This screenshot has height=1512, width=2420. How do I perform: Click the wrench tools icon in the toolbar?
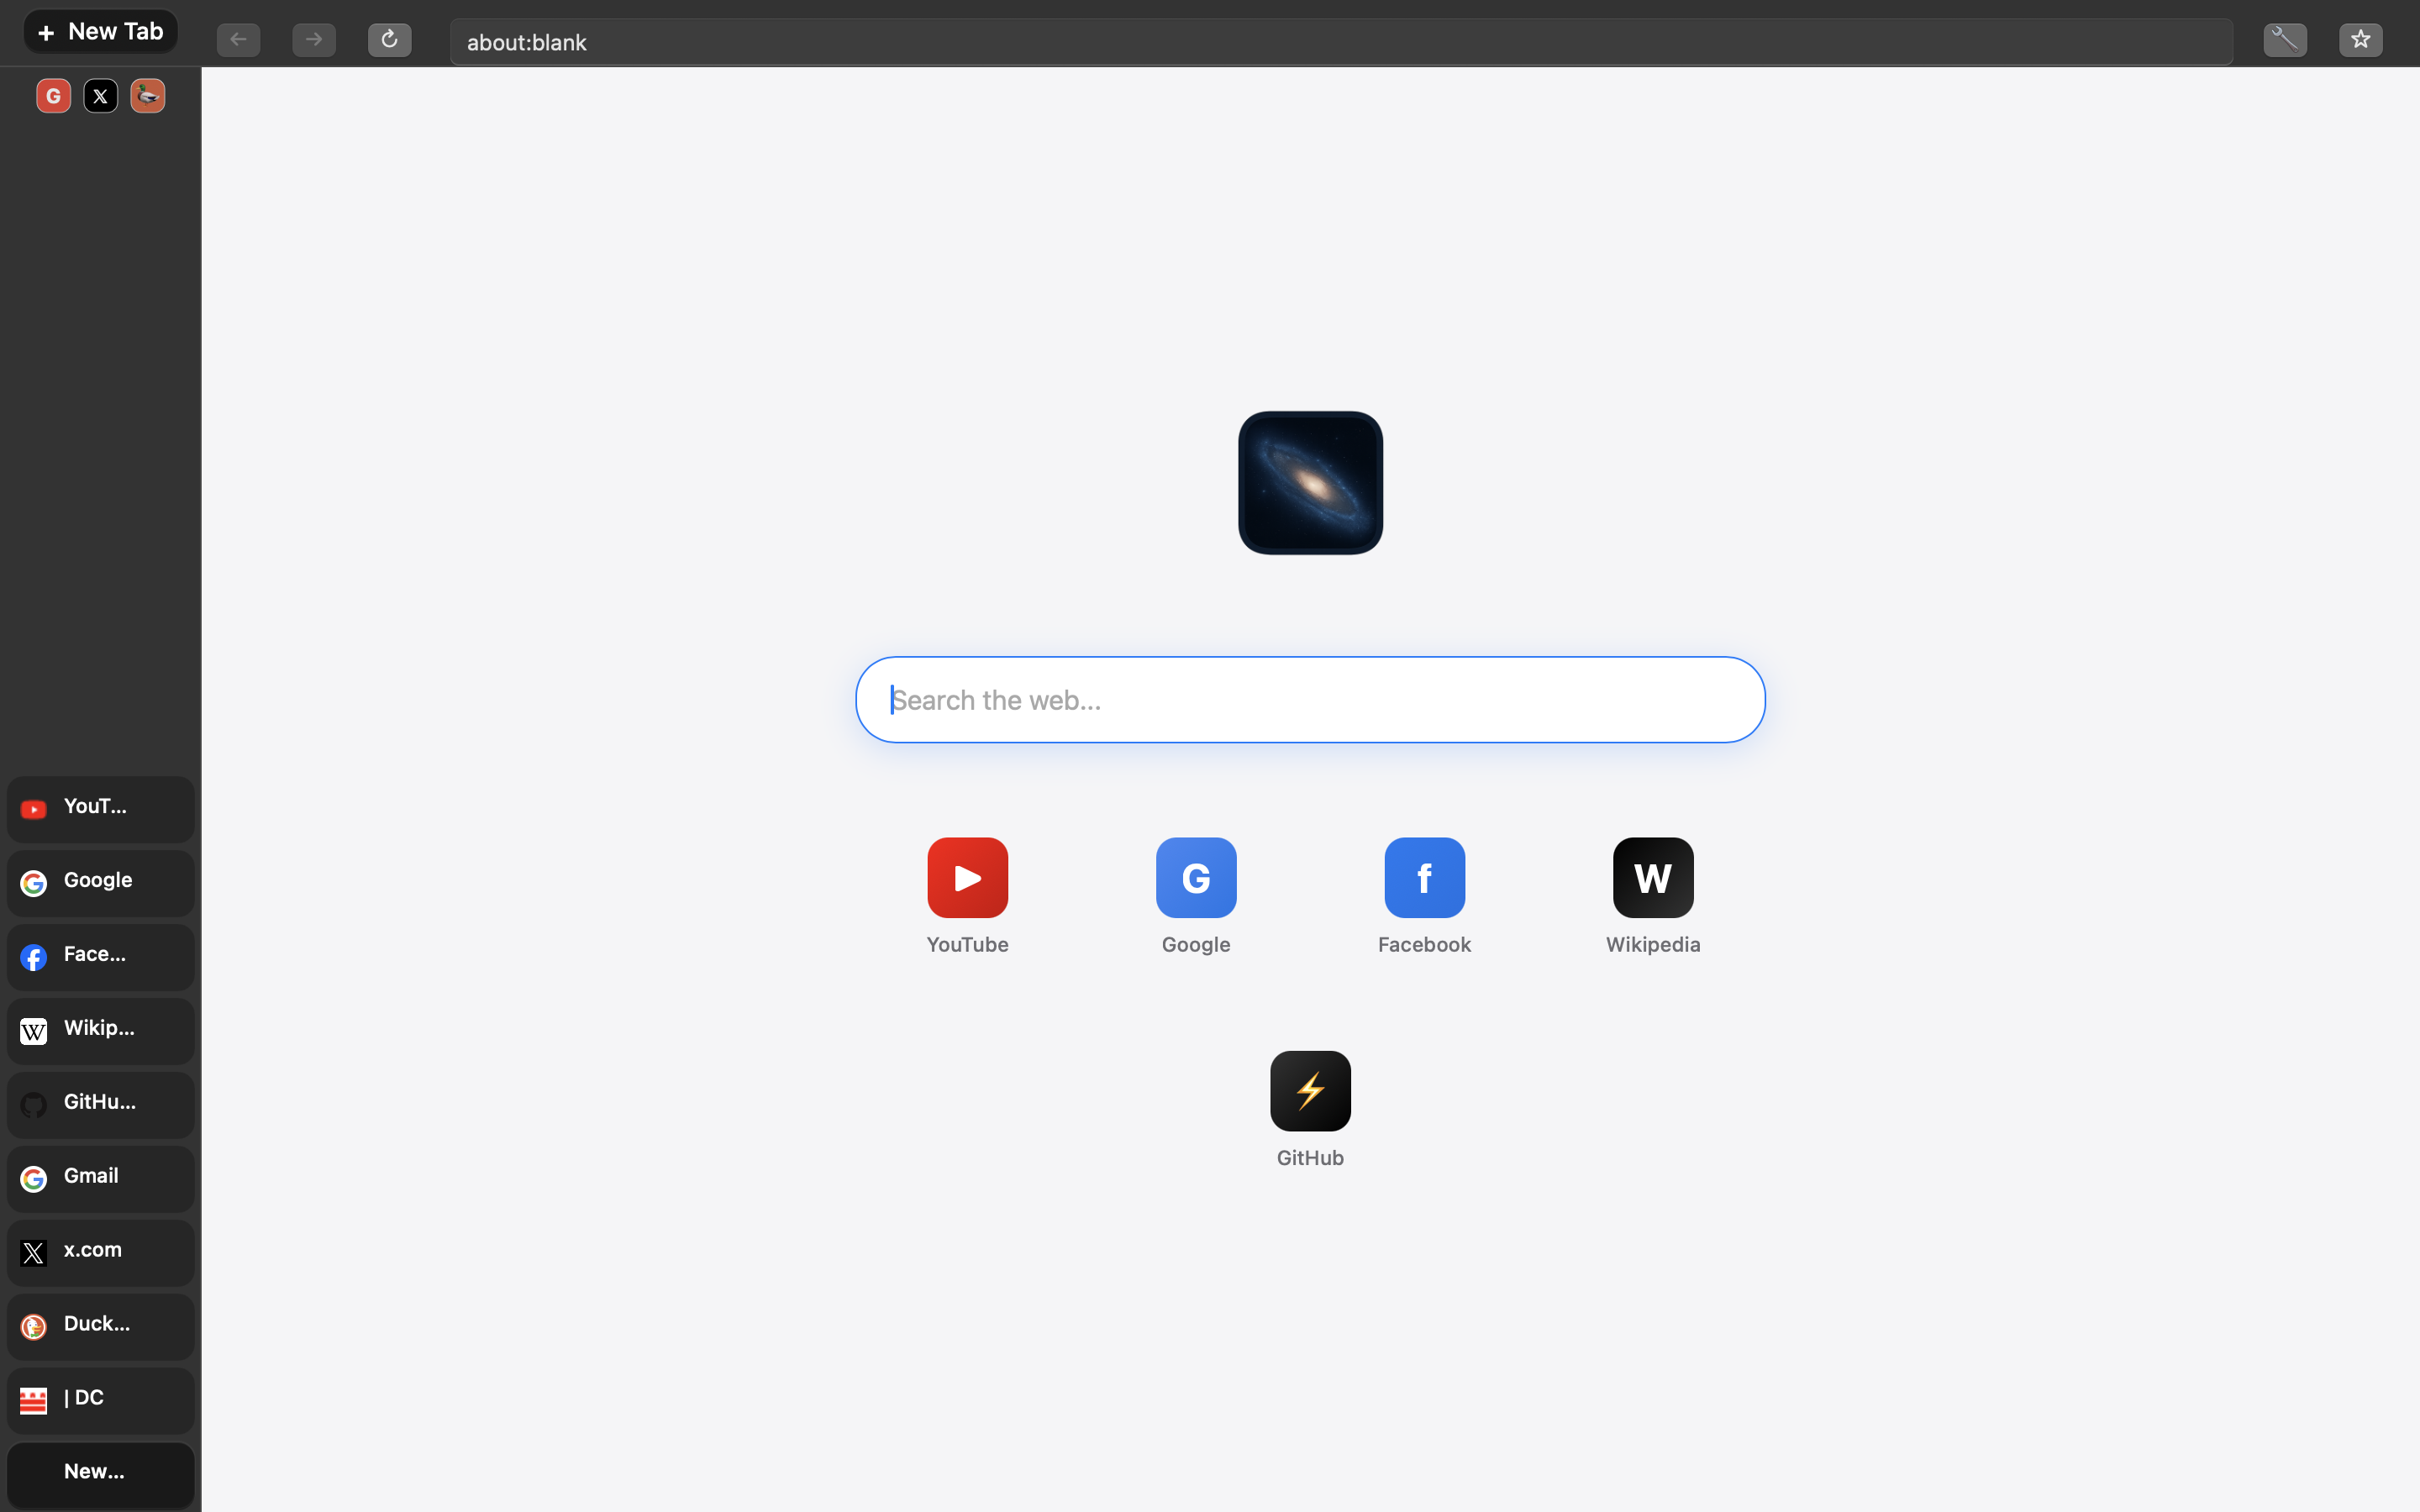(2285, 40)
